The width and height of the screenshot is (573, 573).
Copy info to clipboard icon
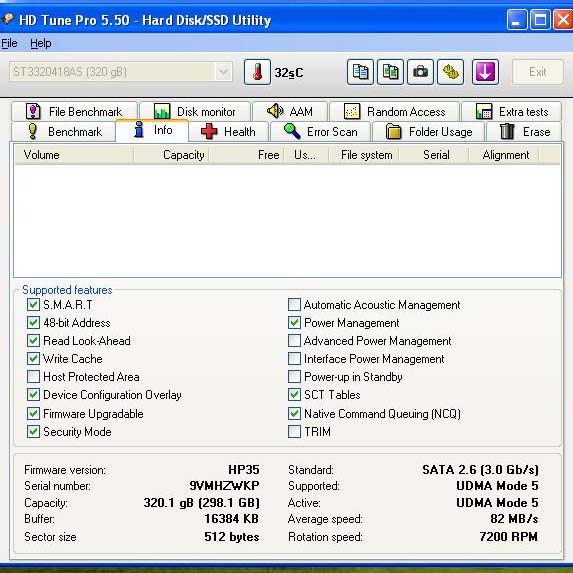point(360,72)
